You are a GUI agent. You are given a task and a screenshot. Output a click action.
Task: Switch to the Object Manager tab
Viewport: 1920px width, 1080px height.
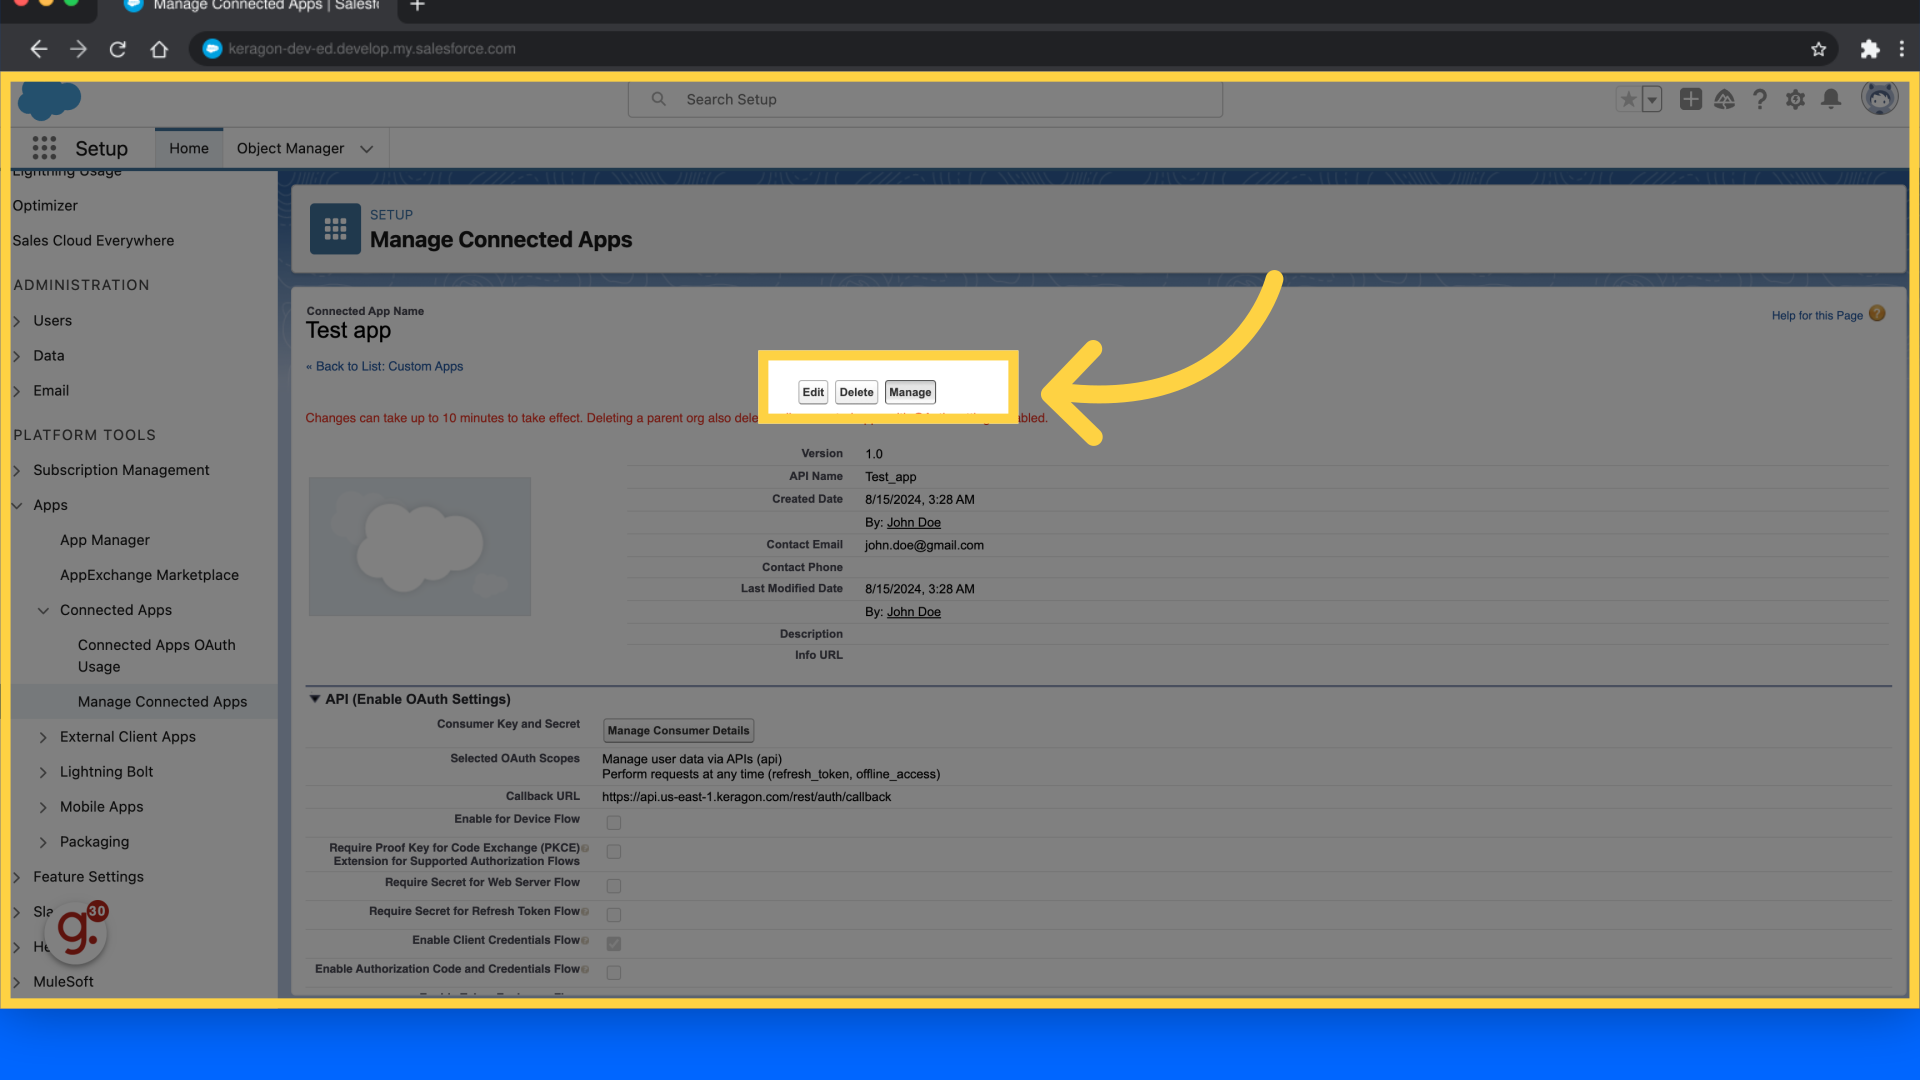(x=290, y=148)
